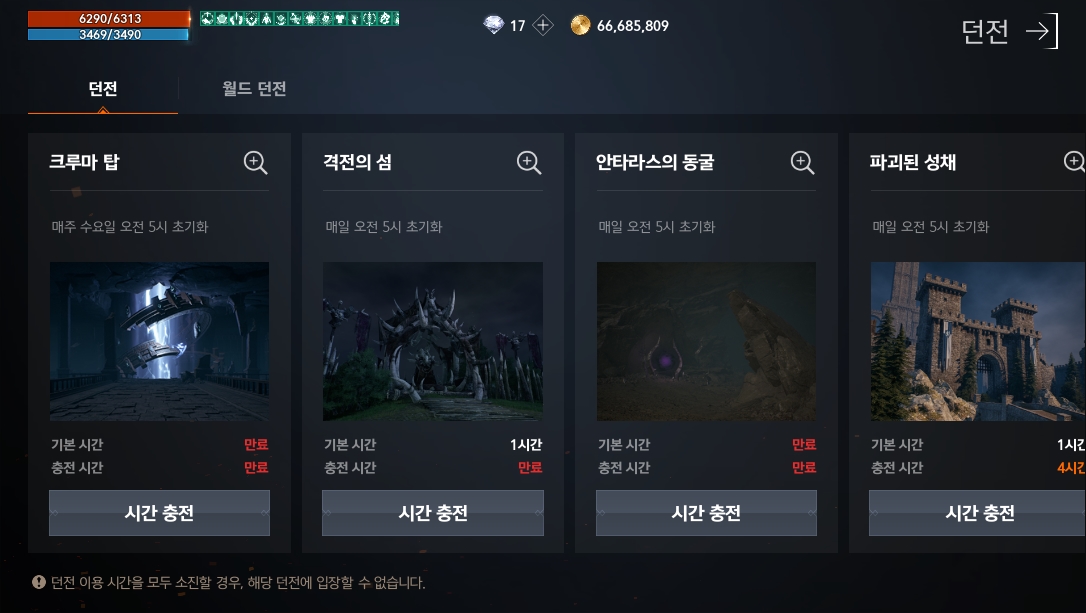
Task: Click the plus icon to add diamonds
Action: pos(542,26)
